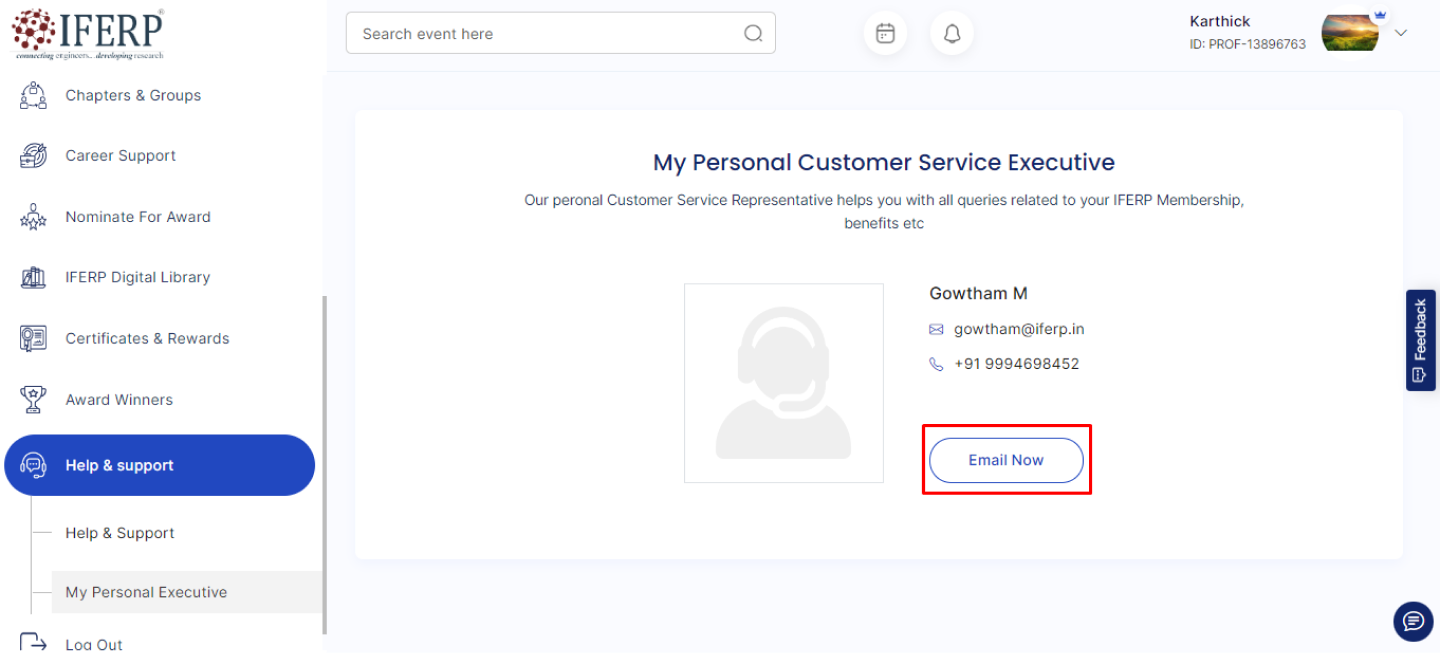Image resolution: width=1440 pixels, height=653 pixels.
Task: Select Help & Support submenu item
Action: [x=120, y=533]
